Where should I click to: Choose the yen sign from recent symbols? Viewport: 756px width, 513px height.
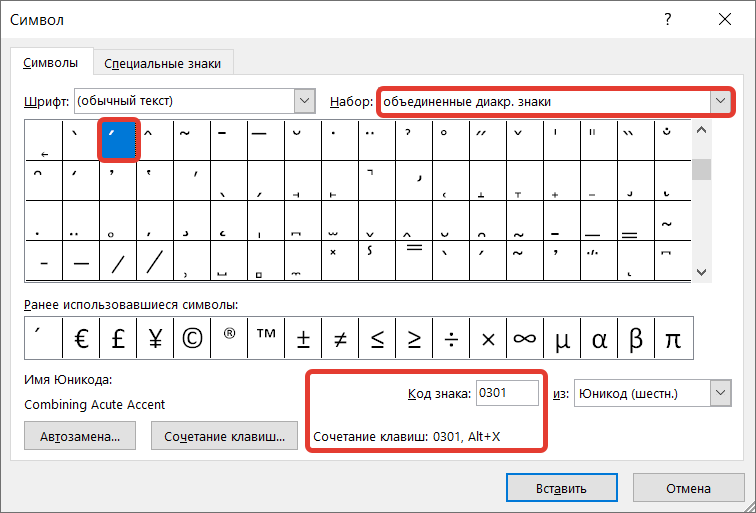coord(155,338)
